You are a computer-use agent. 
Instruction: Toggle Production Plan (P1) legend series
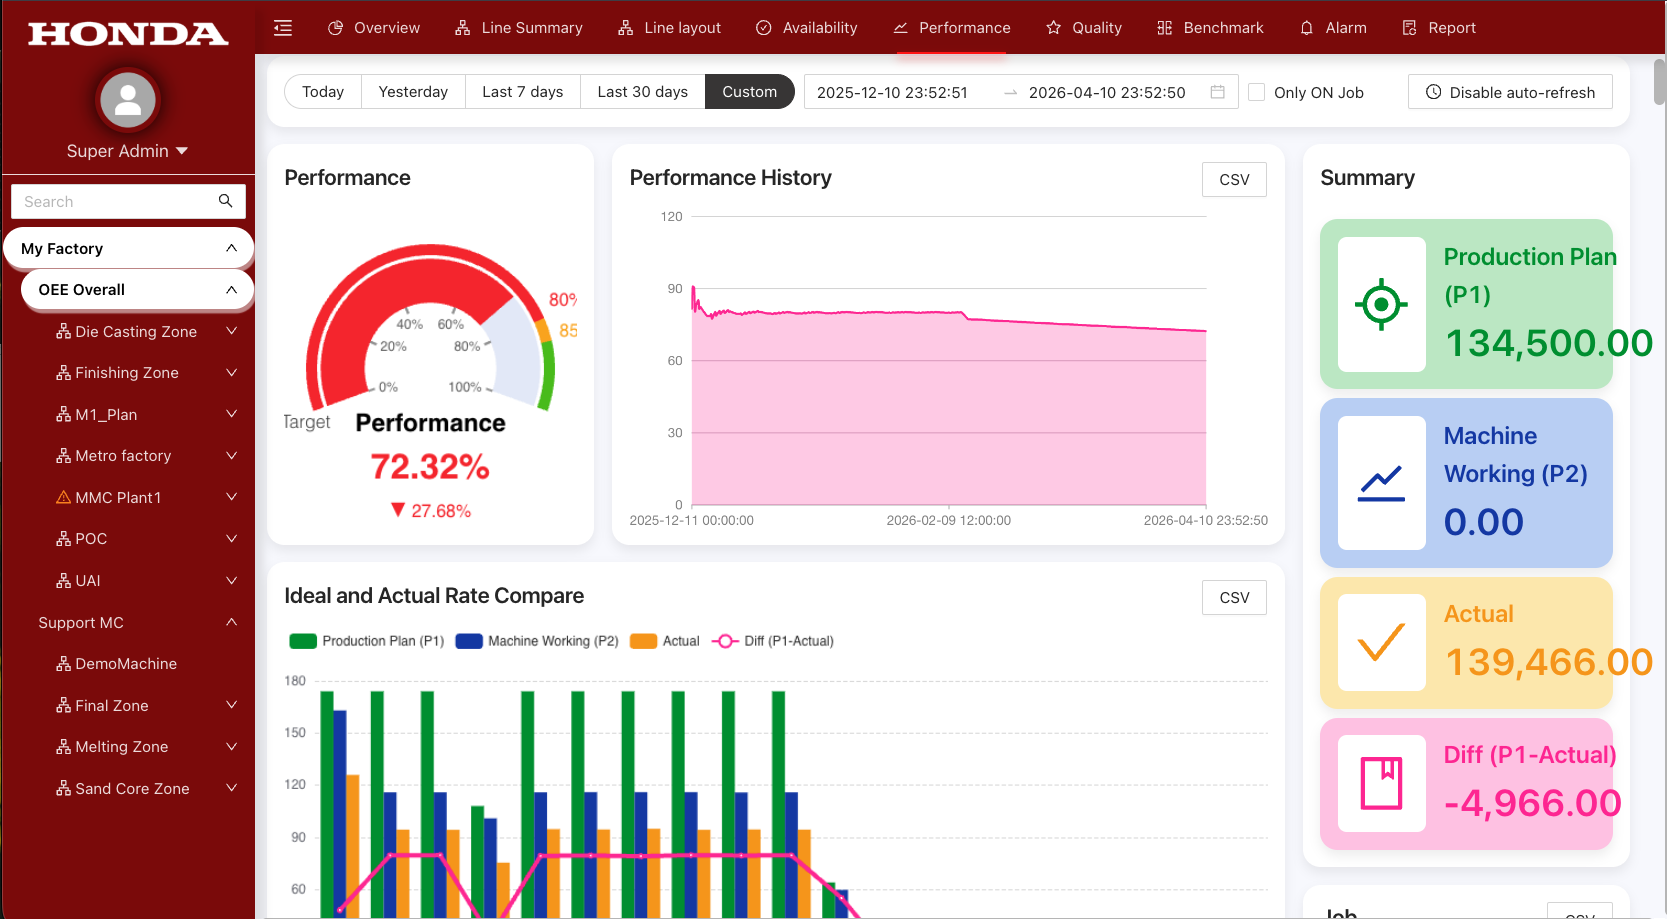[x=367, y=641]
